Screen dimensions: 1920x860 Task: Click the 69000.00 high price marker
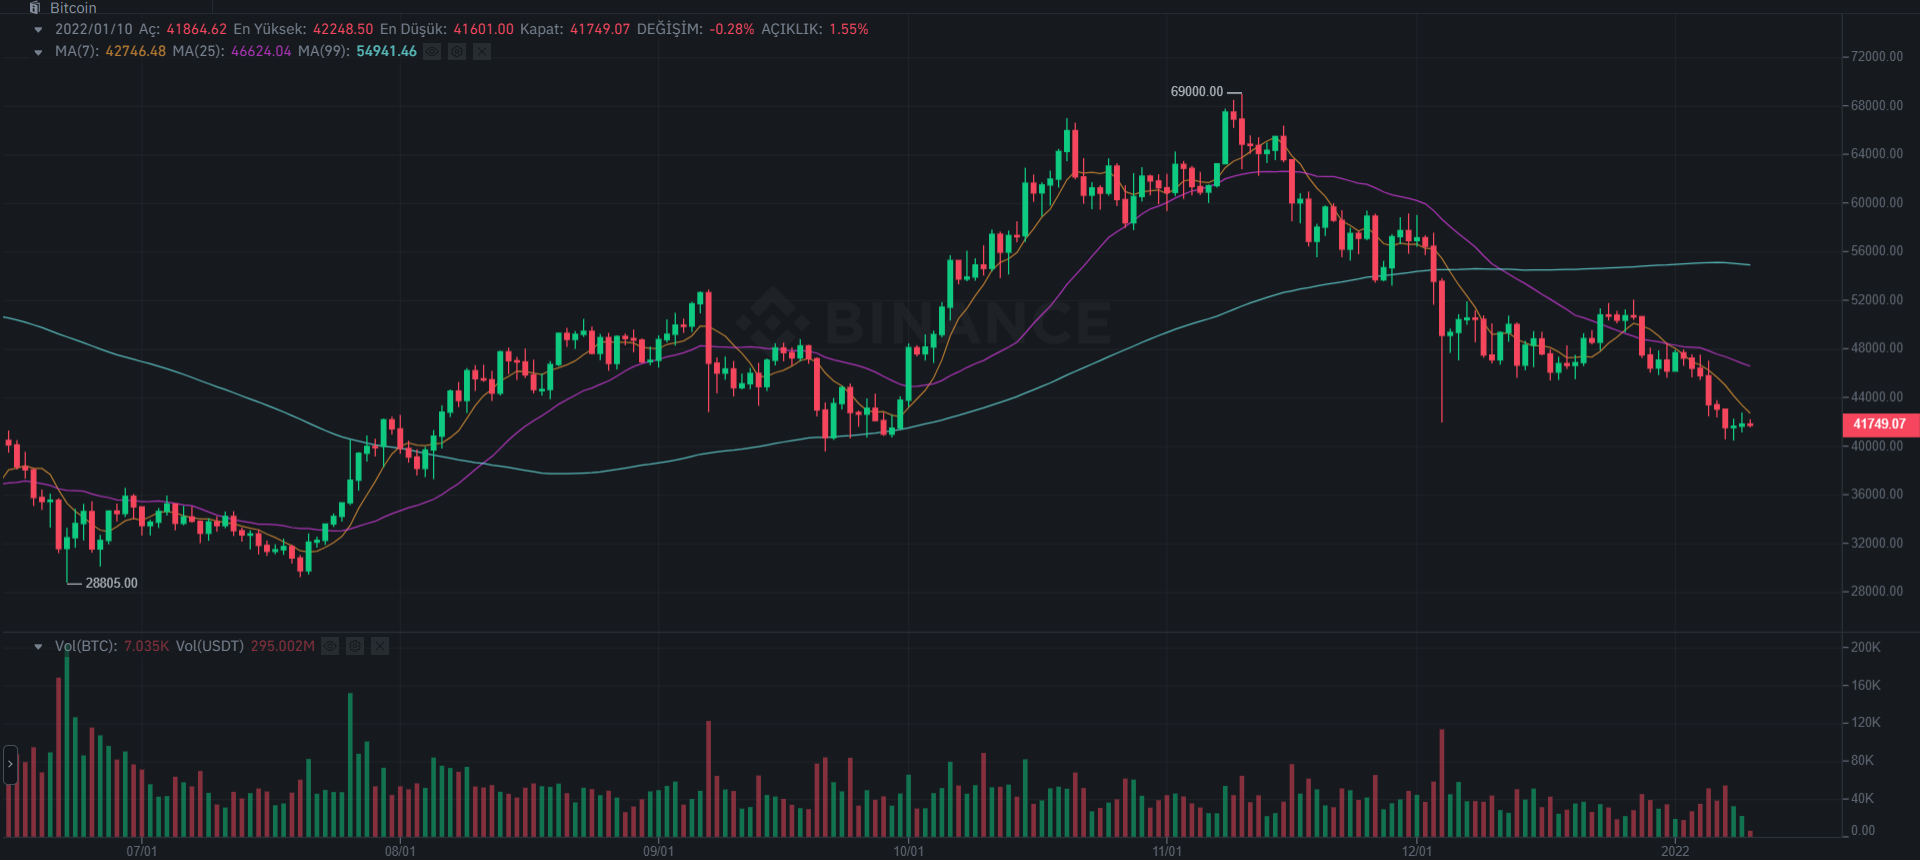point(1196,91)
